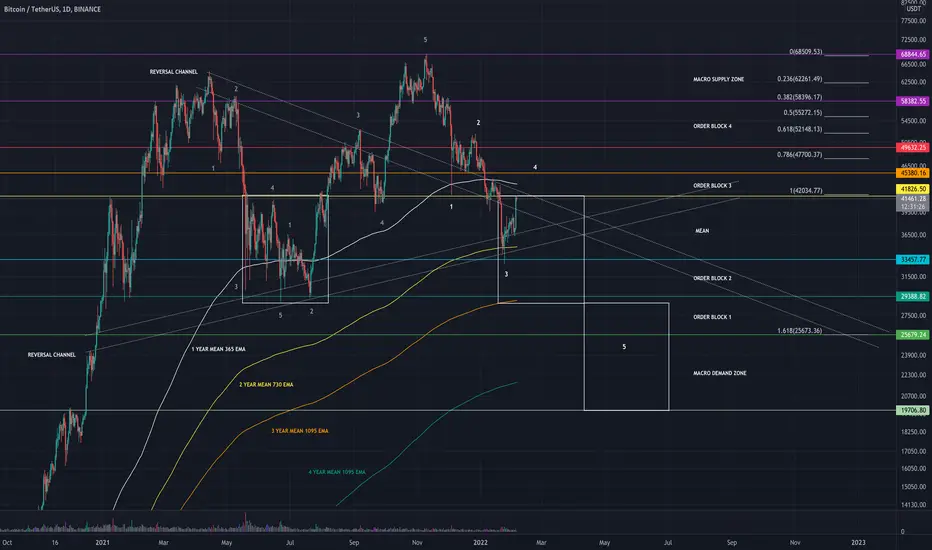The image size is (932, 550).
Task: Click the orange 45380.16 price tag
Action: (912, 173)
